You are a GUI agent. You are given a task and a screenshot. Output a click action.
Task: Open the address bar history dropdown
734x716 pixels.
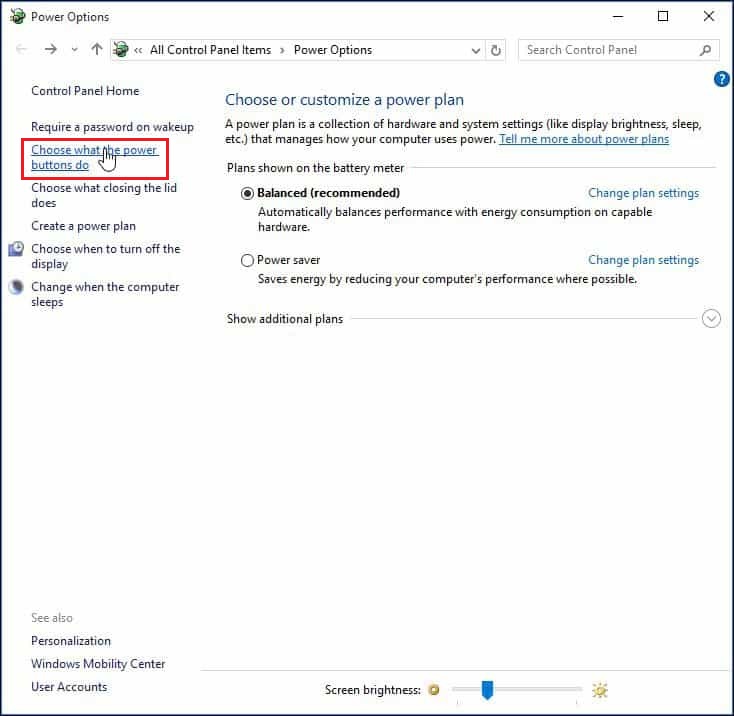[476, 50]
